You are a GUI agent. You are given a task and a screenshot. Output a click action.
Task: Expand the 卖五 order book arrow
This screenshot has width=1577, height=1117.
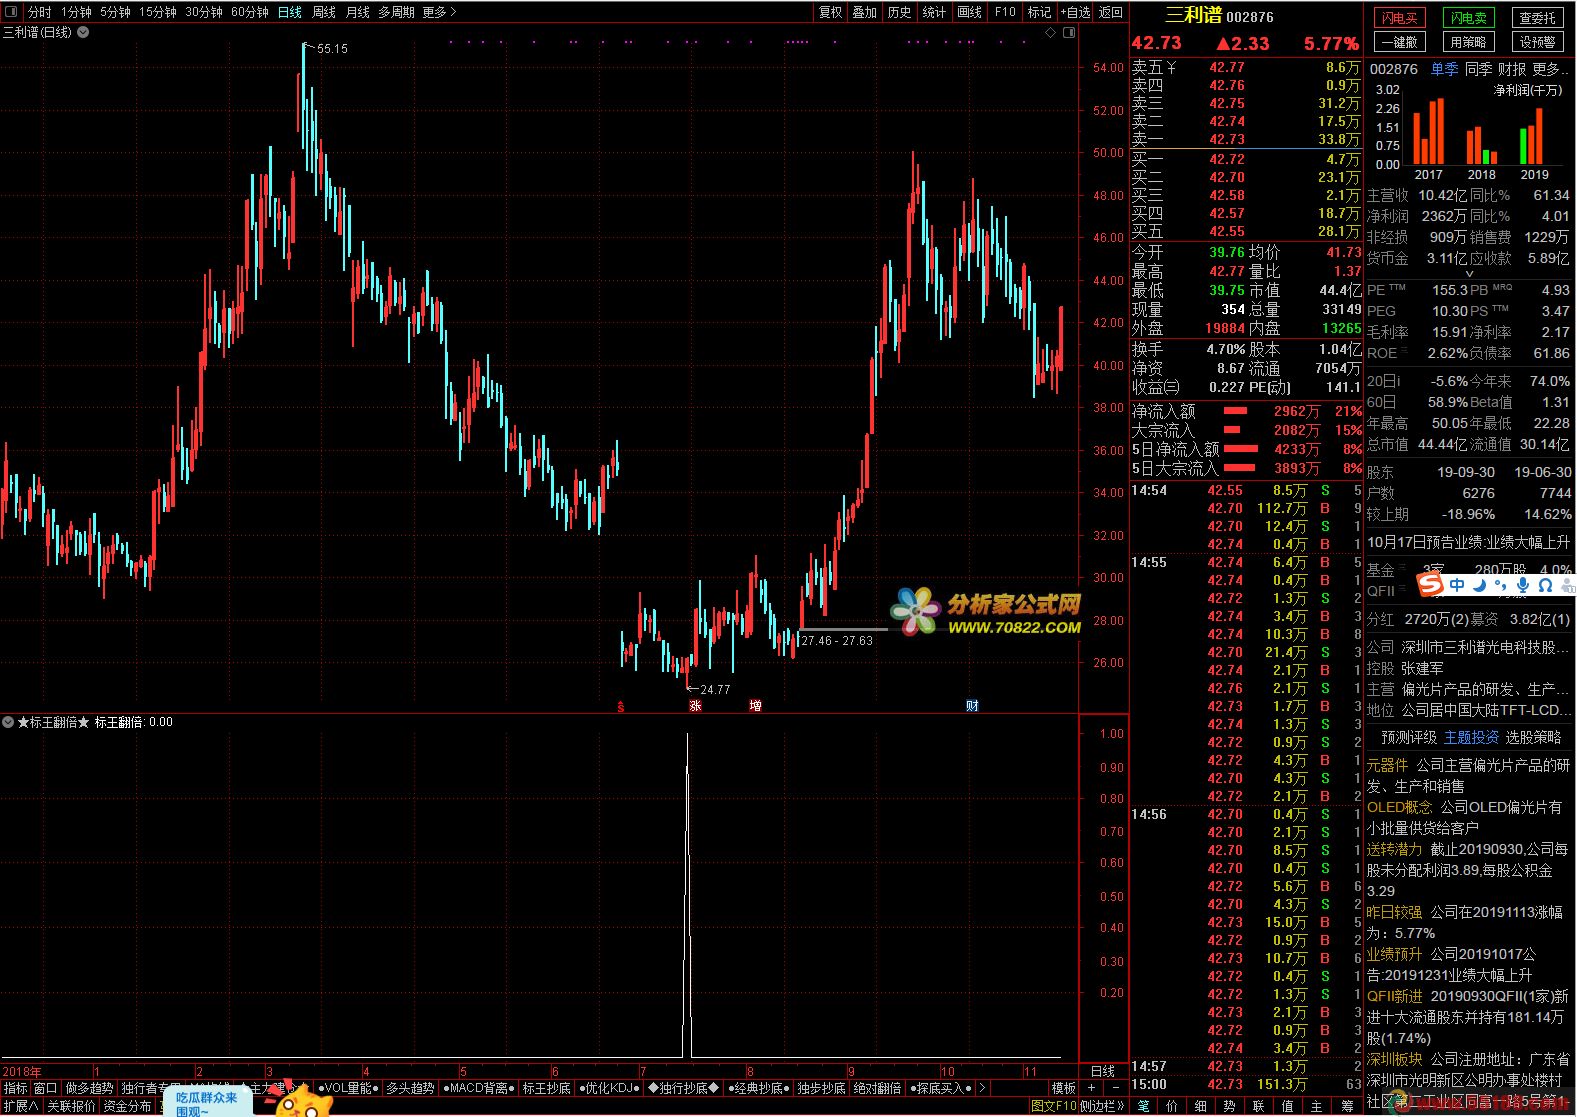pyautogui.click(x=1172, y=68)
